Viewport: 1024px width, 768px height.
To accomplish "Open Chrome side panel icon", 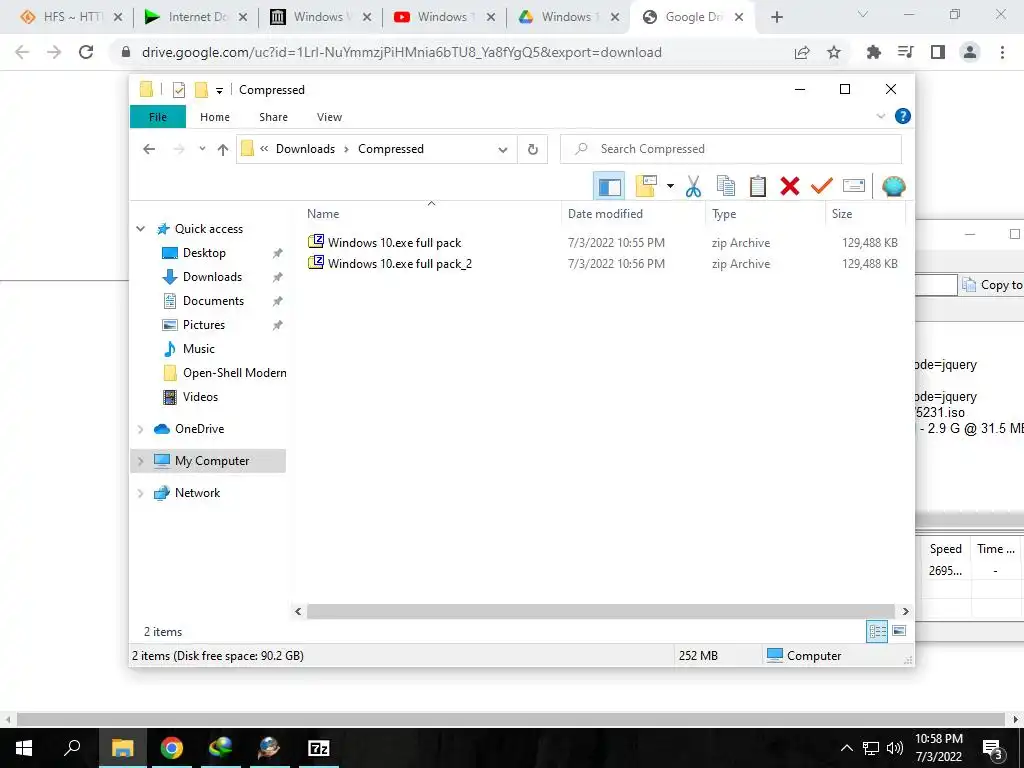I will 938,52.
